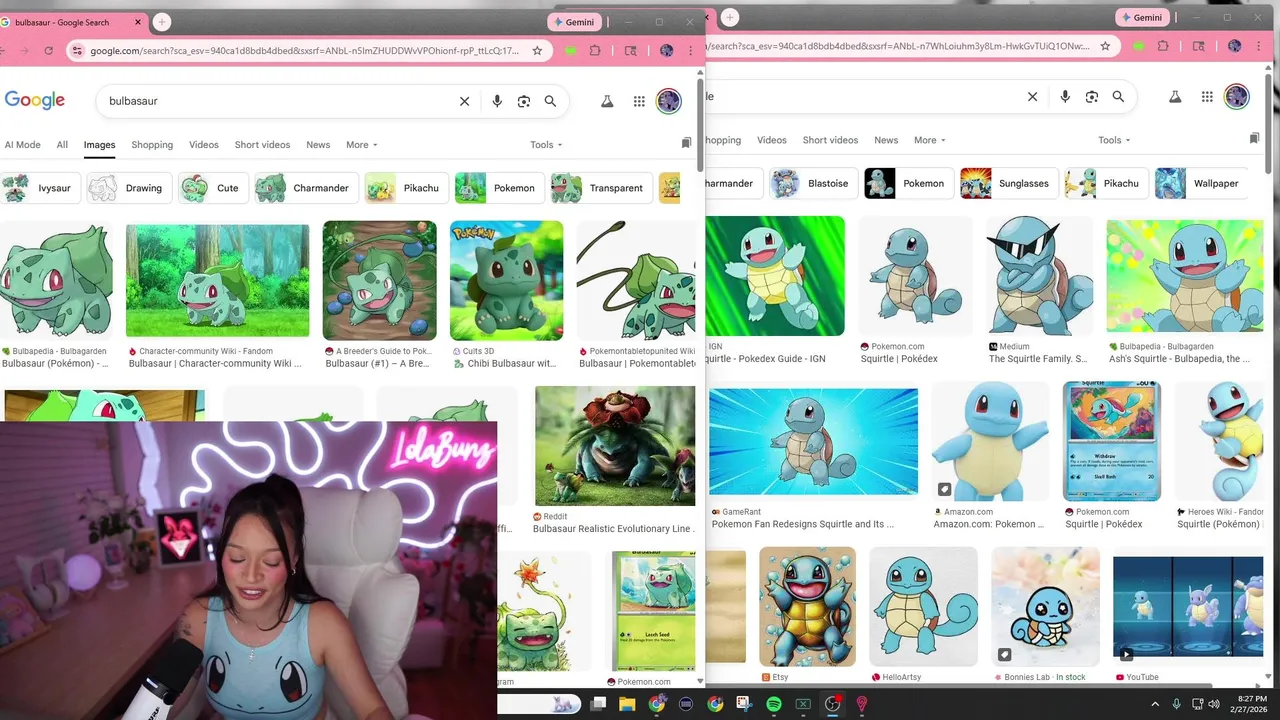Expand the More dropdown in Squirtle window
The height and width of the screenshot is (720, 1280).
pyautogui.click(x=930, y=140)
